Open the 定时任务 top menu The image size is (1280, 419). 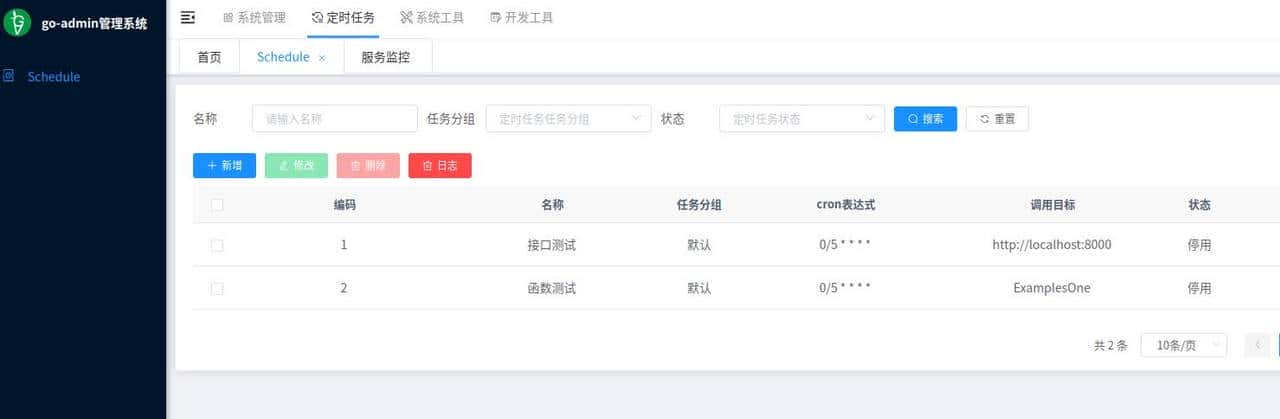coord(343,18)
